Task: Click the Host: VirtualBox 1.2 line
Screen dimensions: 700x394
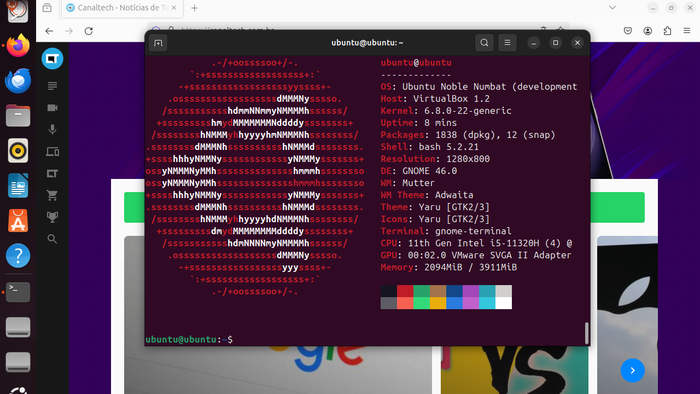Action: pyautogui.click(x=435, y=99)
